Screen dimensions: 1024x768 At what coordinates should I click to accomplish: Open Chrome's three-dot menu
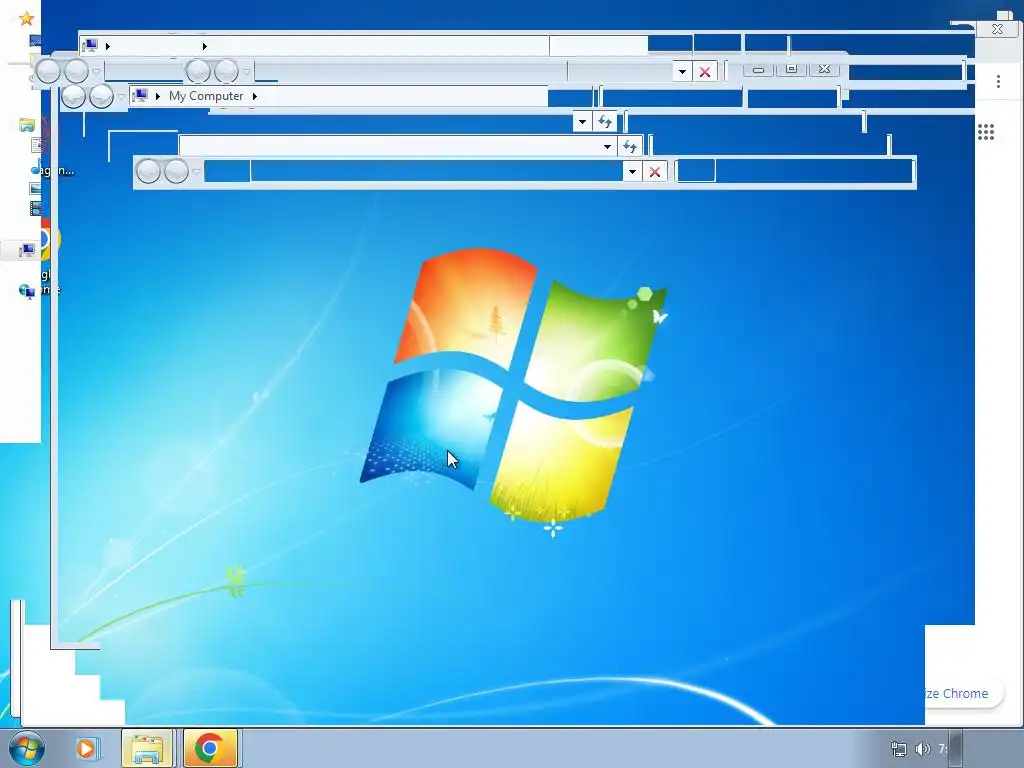click(998, 82)
